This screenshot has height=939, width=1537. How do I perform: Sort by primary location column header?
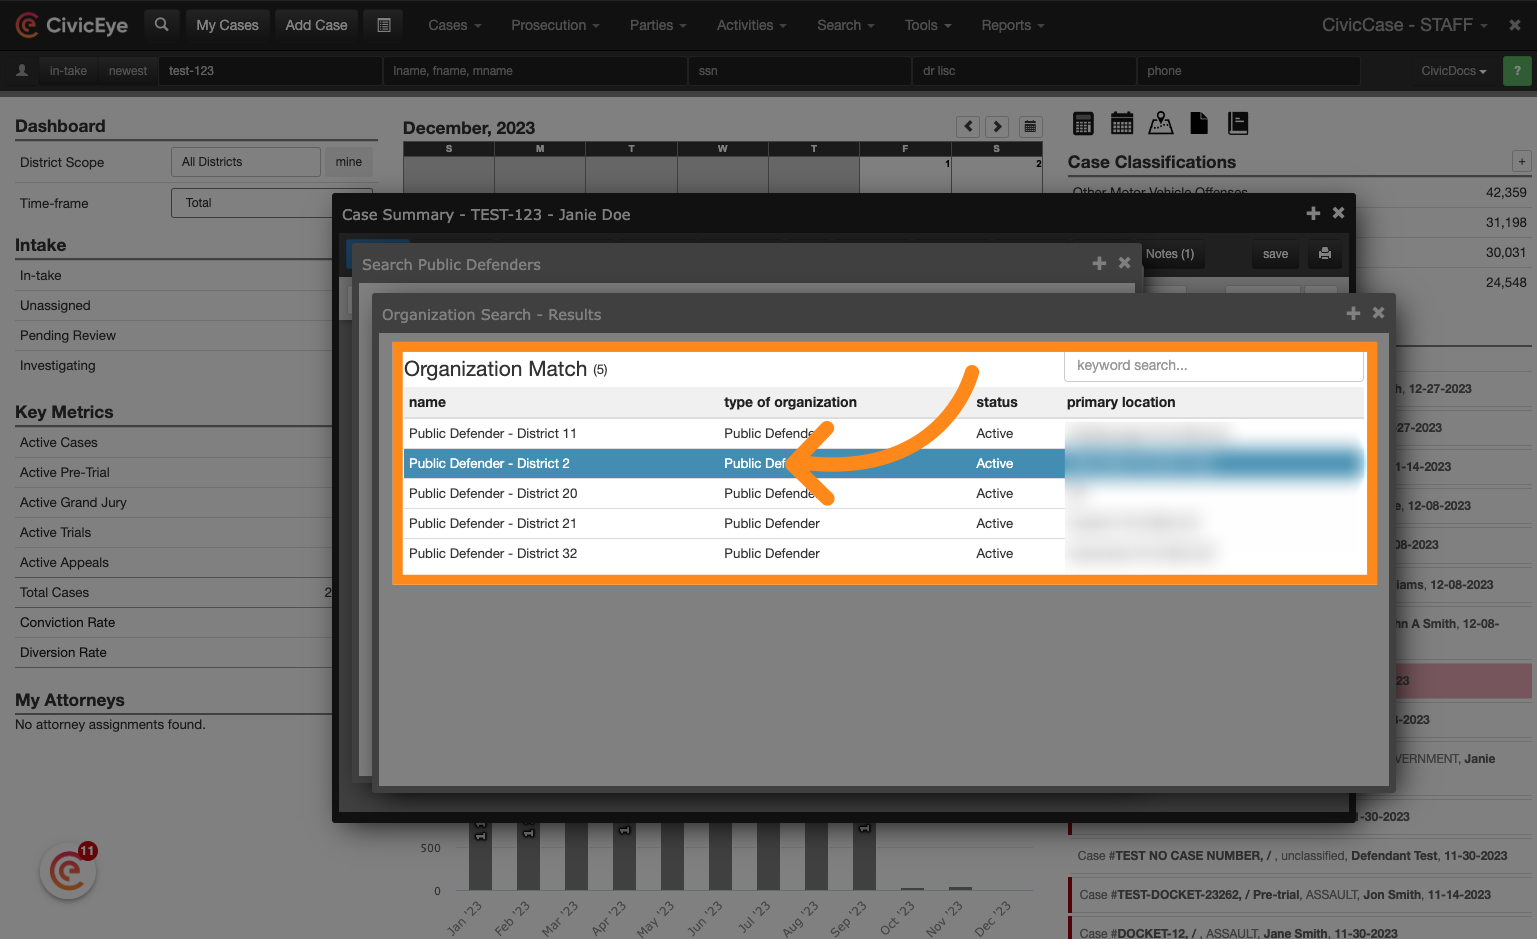(1120, 402)
